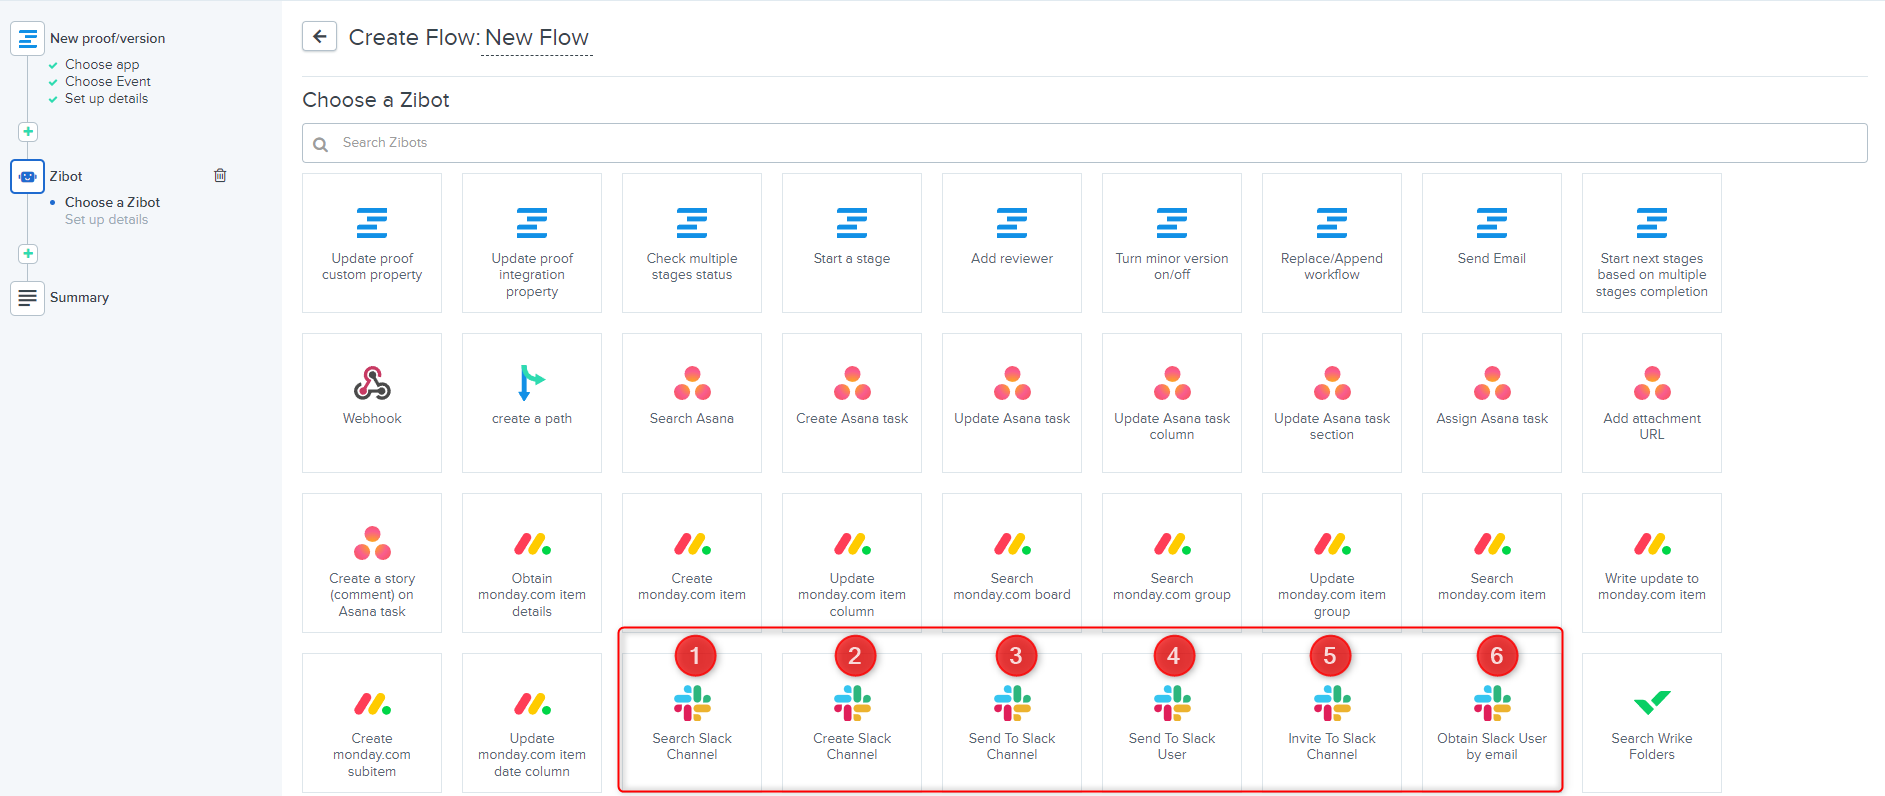Screen dimensions: 1885x796
Task: Select Search Slack Channel Zibot
Action: (692, 723)
